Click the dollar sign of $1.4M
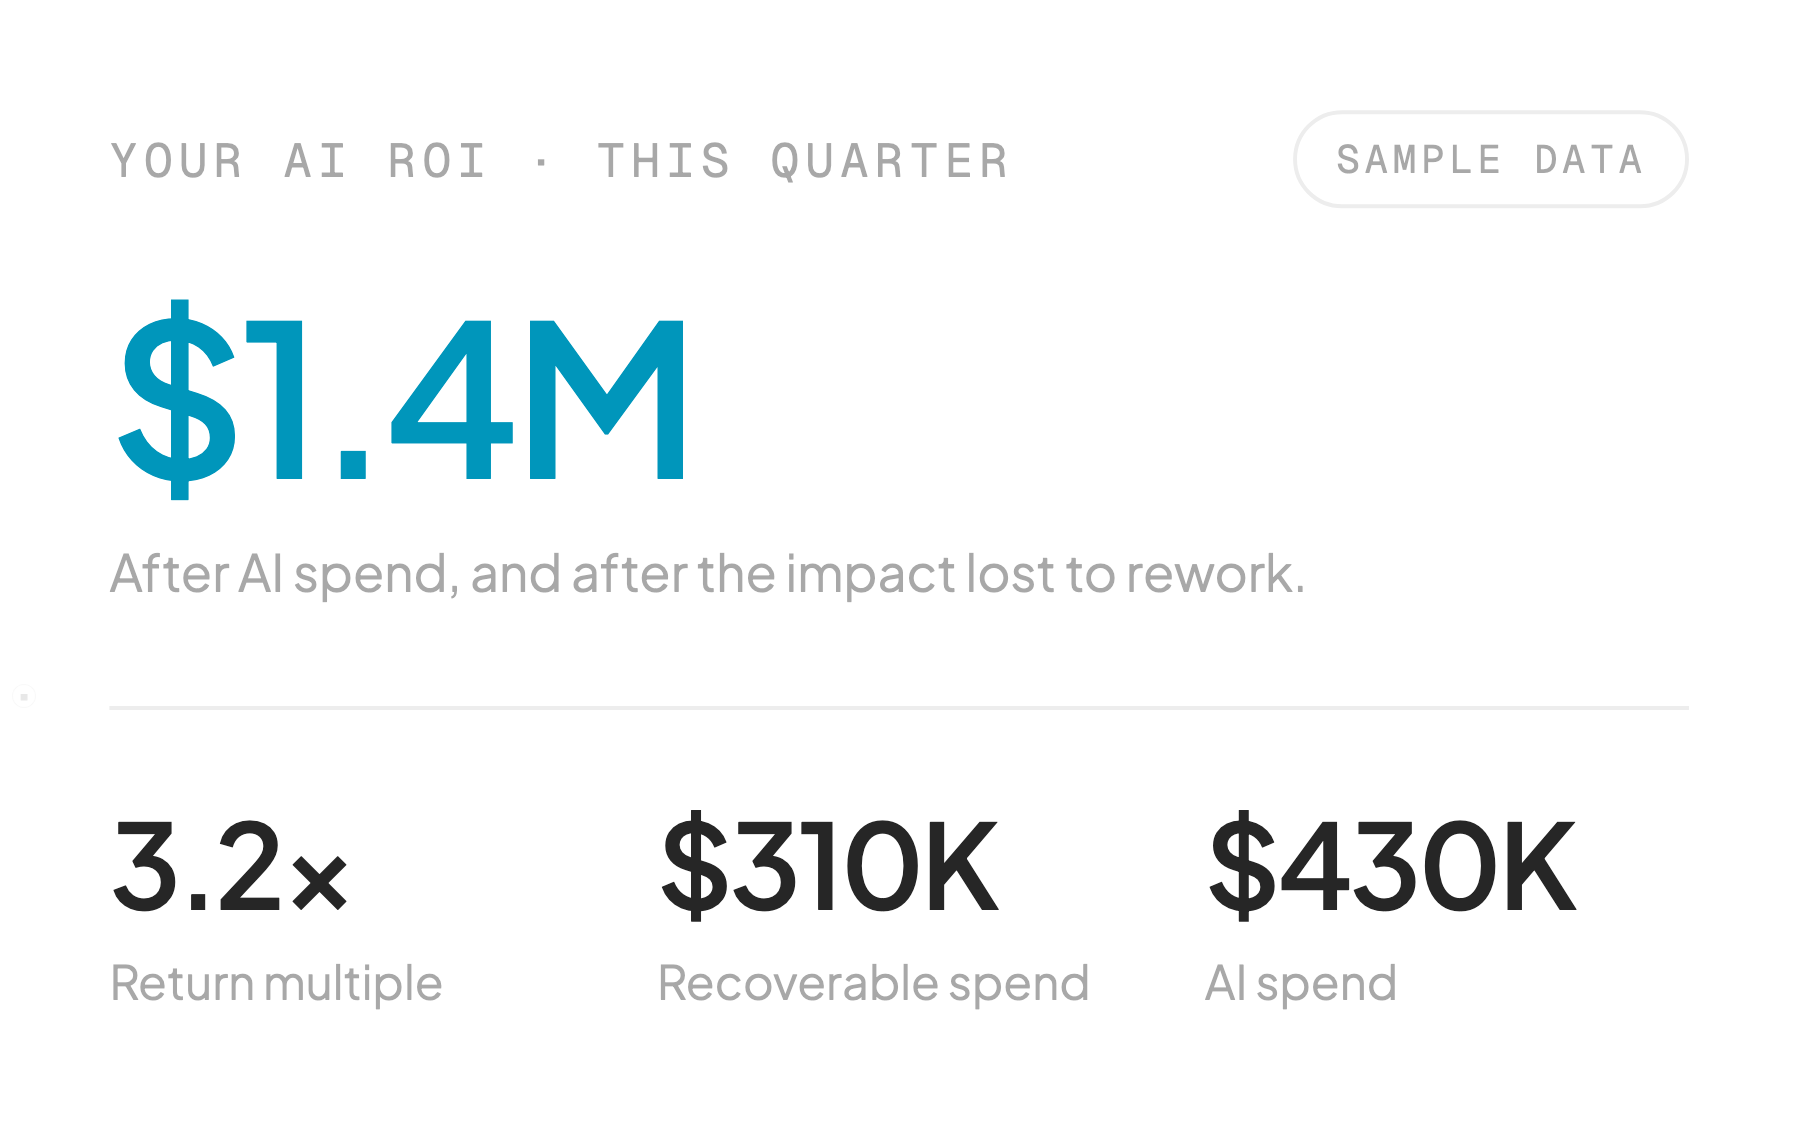This screenshot has width=1800, height=1121. 178,399
